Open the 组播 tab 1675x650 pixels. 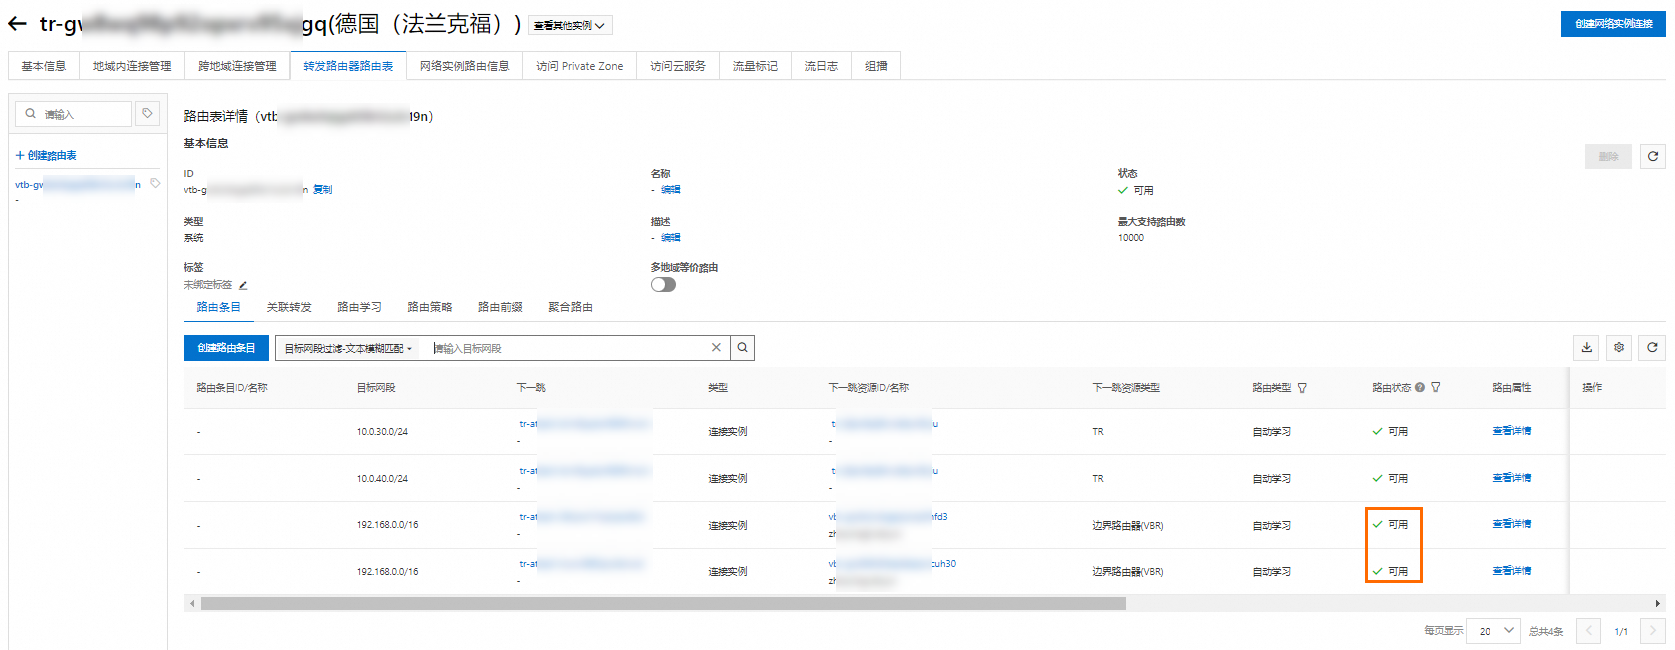coord(876,66)
